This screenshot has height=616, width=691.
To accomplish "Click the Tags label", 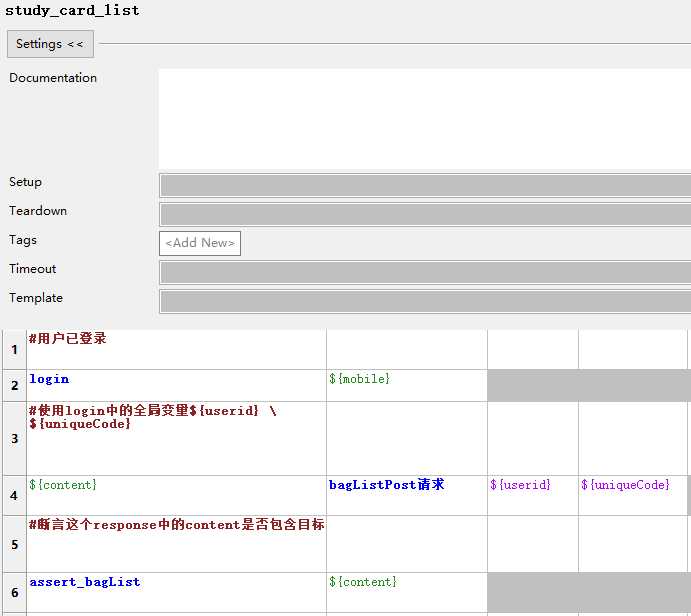I will 23,240.
